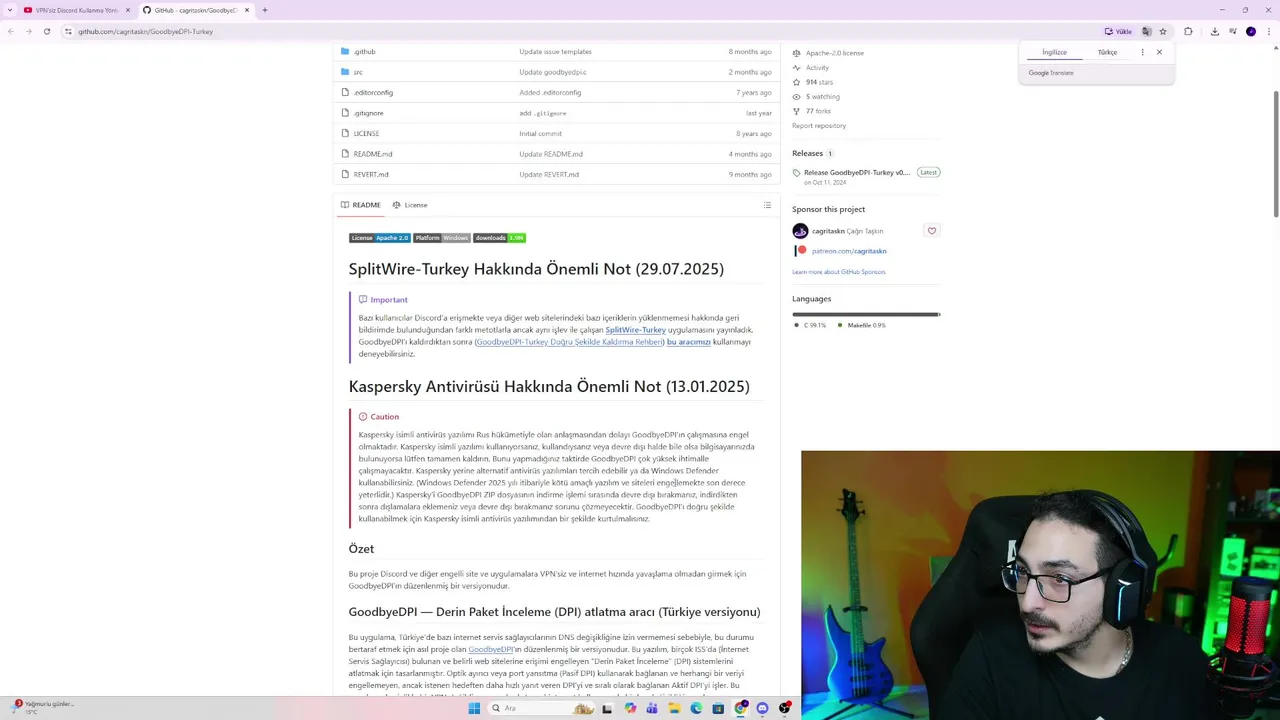This screenshot has width=1280, height=720.
Task: Open the SplitWire-Turkey link
Action: (635, 330)
